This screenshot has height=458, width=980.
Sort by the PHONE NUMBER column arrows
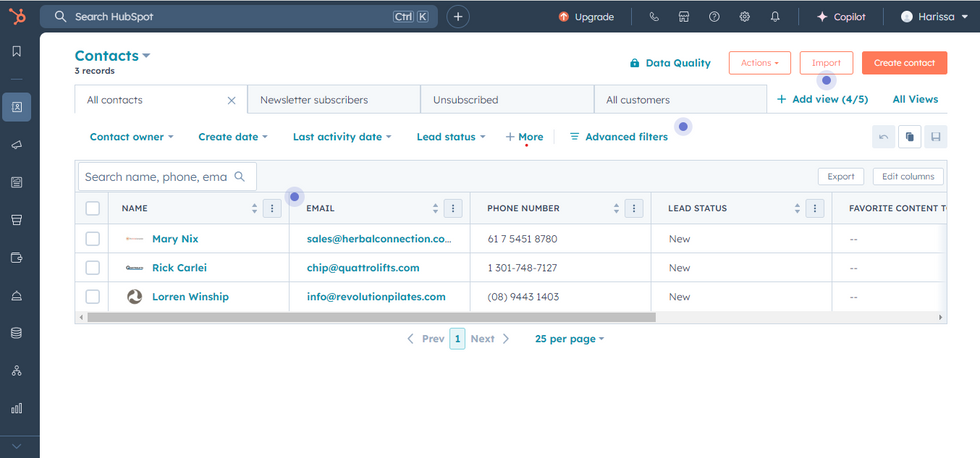[x=616, y=209]
